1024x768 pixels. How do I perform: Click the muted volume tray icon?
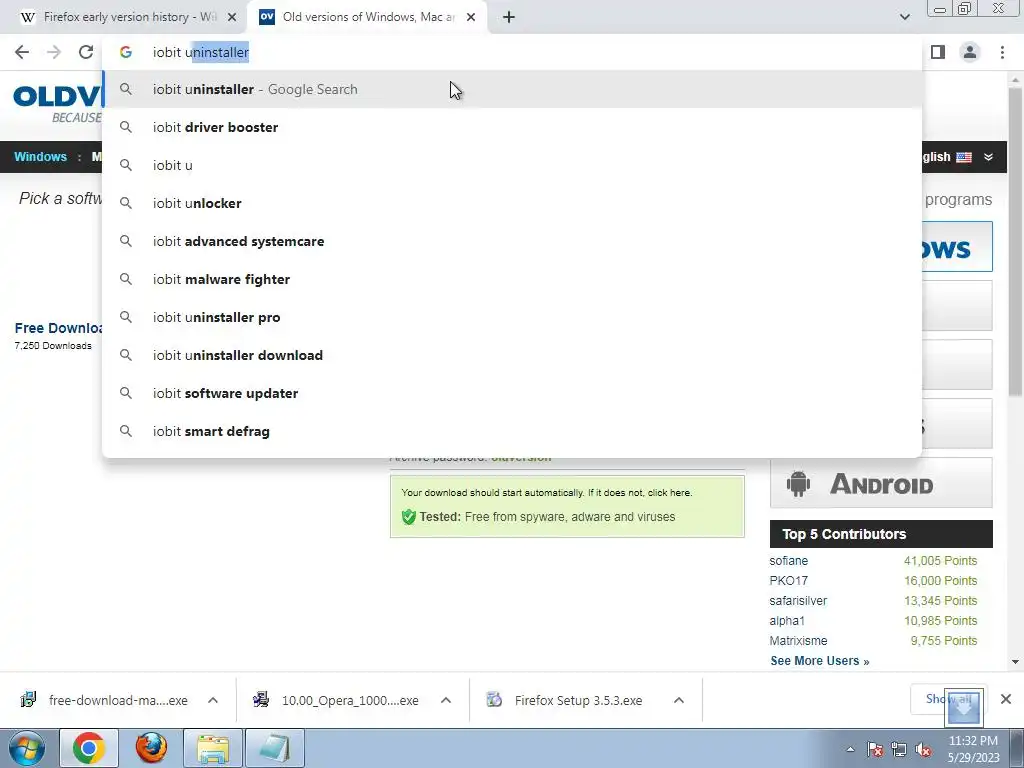click(x=923, y=750)
